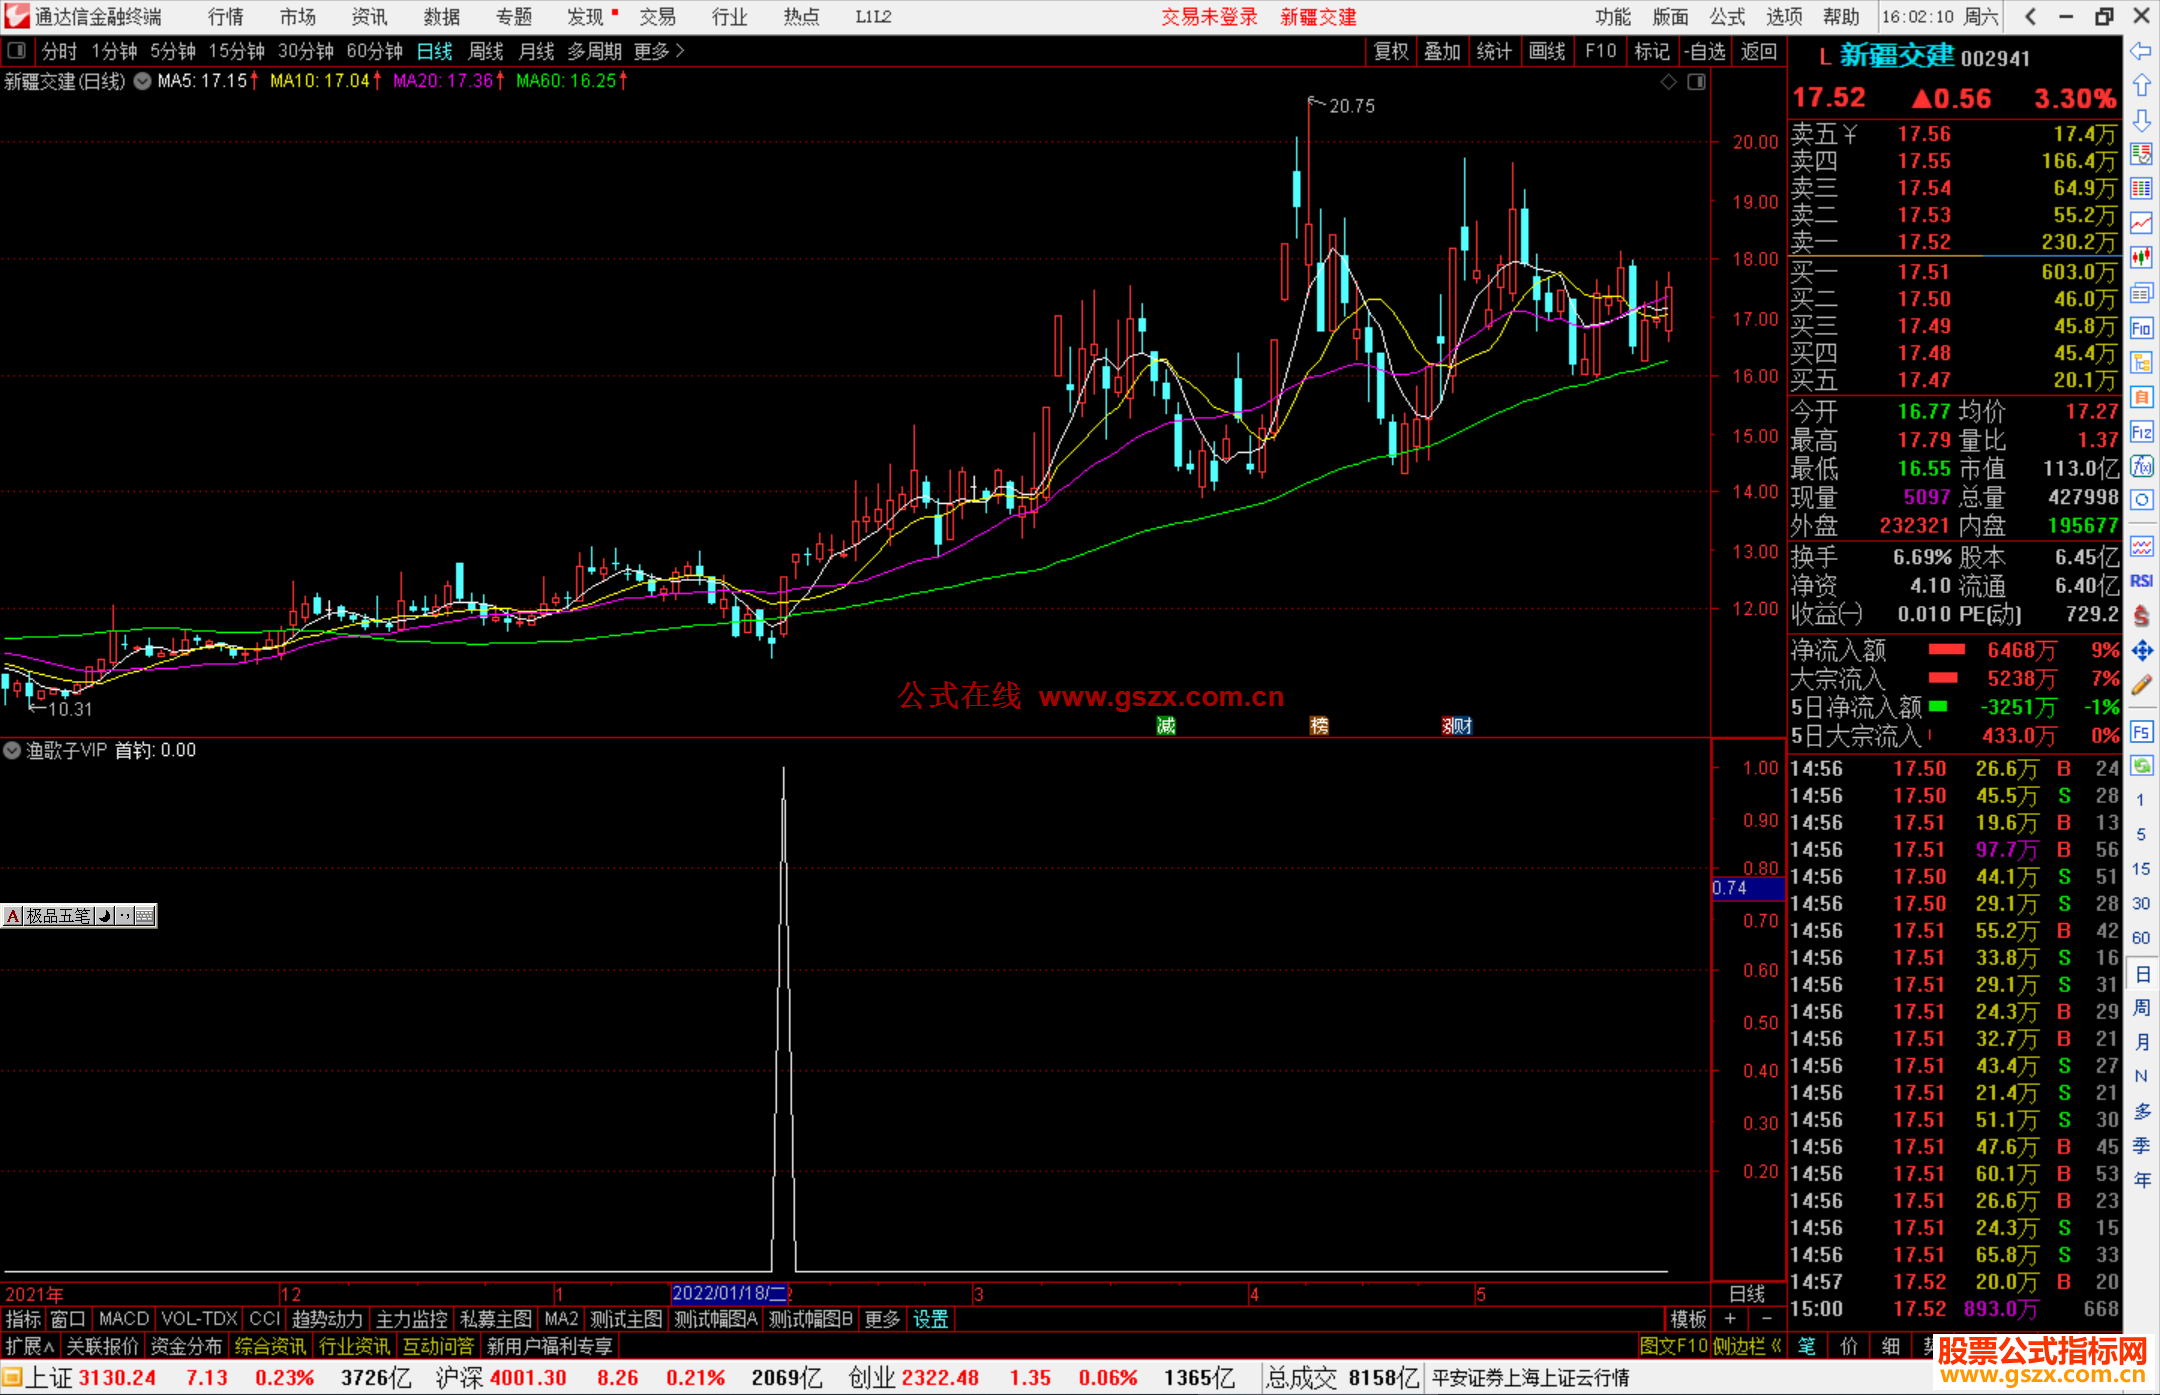Click the red S dollar icon

click(2141, 616)
